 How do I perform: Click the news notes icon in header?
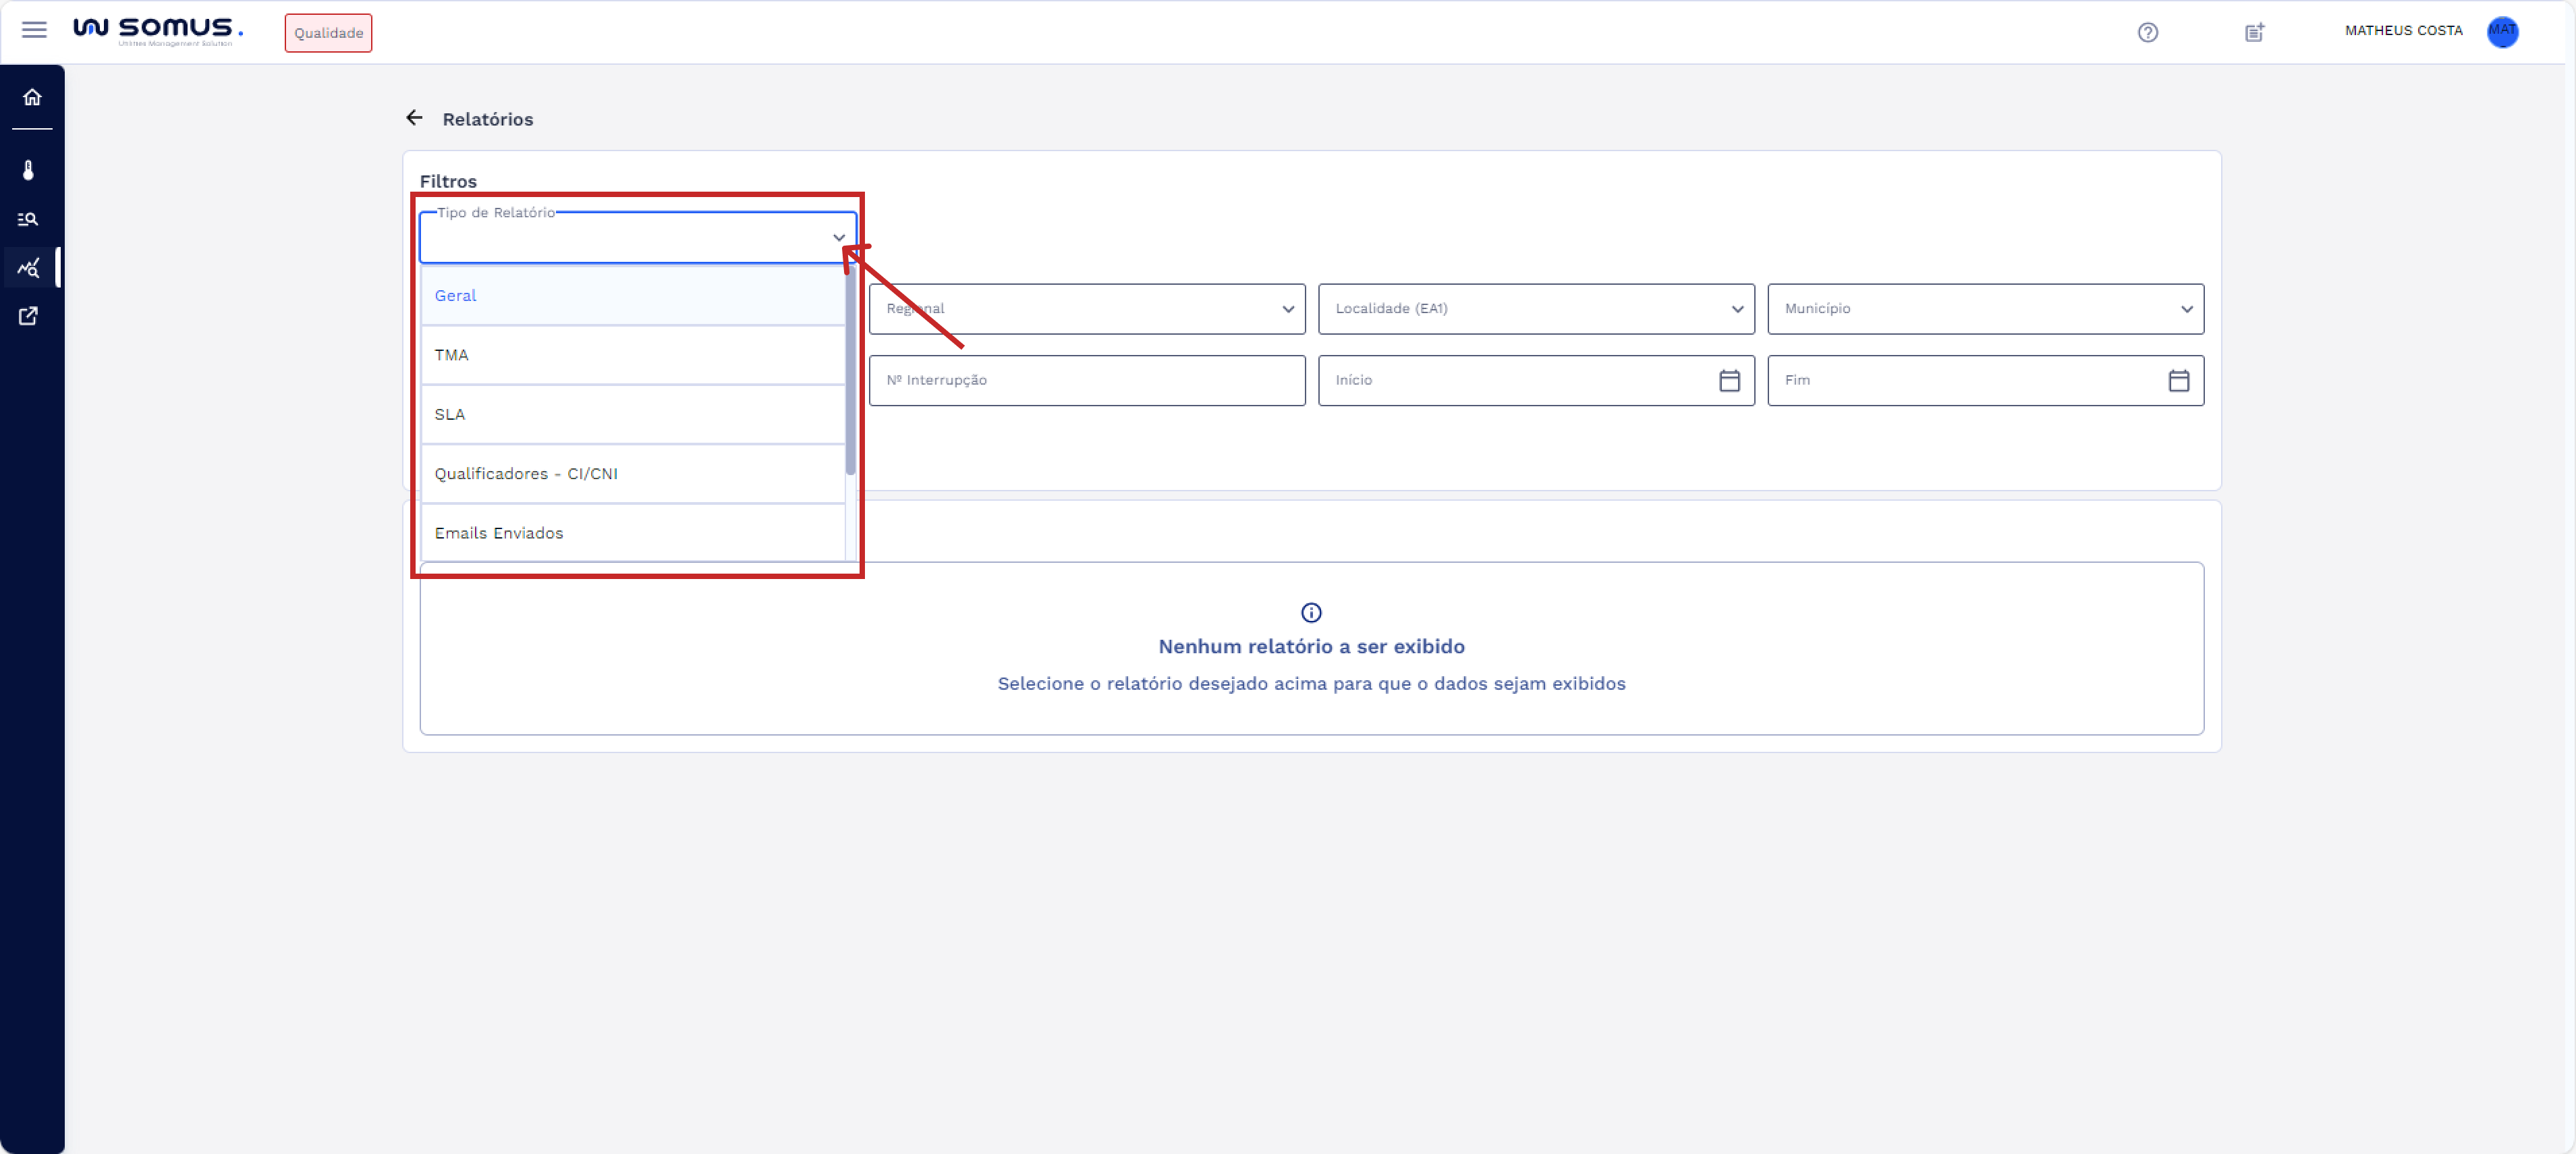(2254, 32)
